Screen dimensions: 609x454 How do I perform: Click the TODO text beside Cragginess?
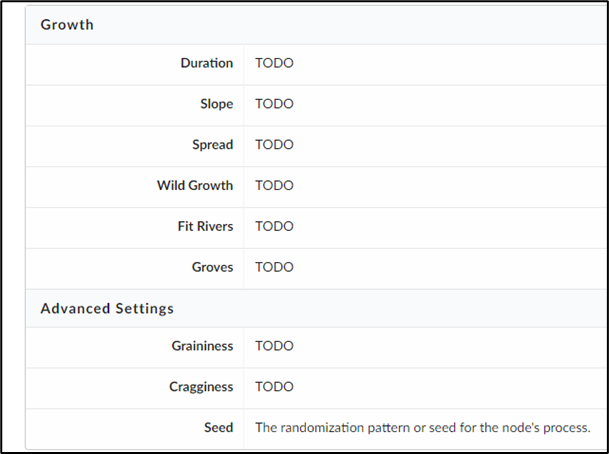point(274,387)
